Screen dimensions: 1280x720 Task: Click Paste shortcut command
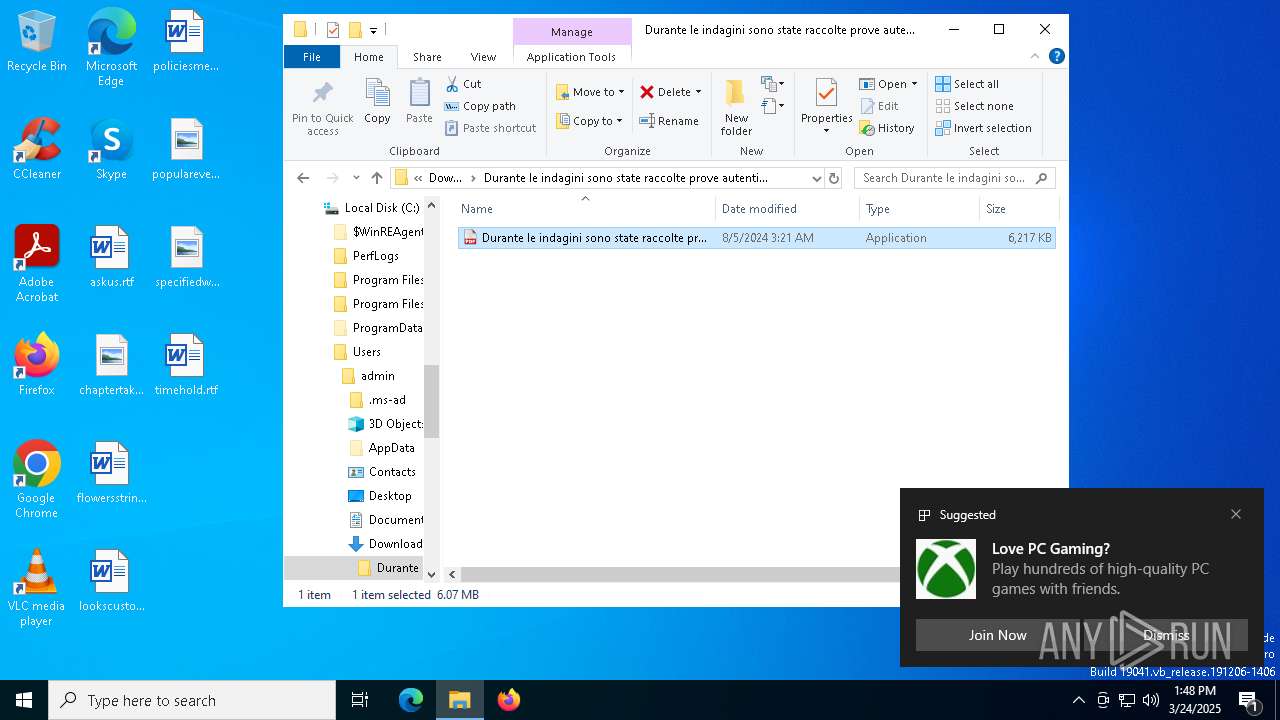(x=490, y=128)
